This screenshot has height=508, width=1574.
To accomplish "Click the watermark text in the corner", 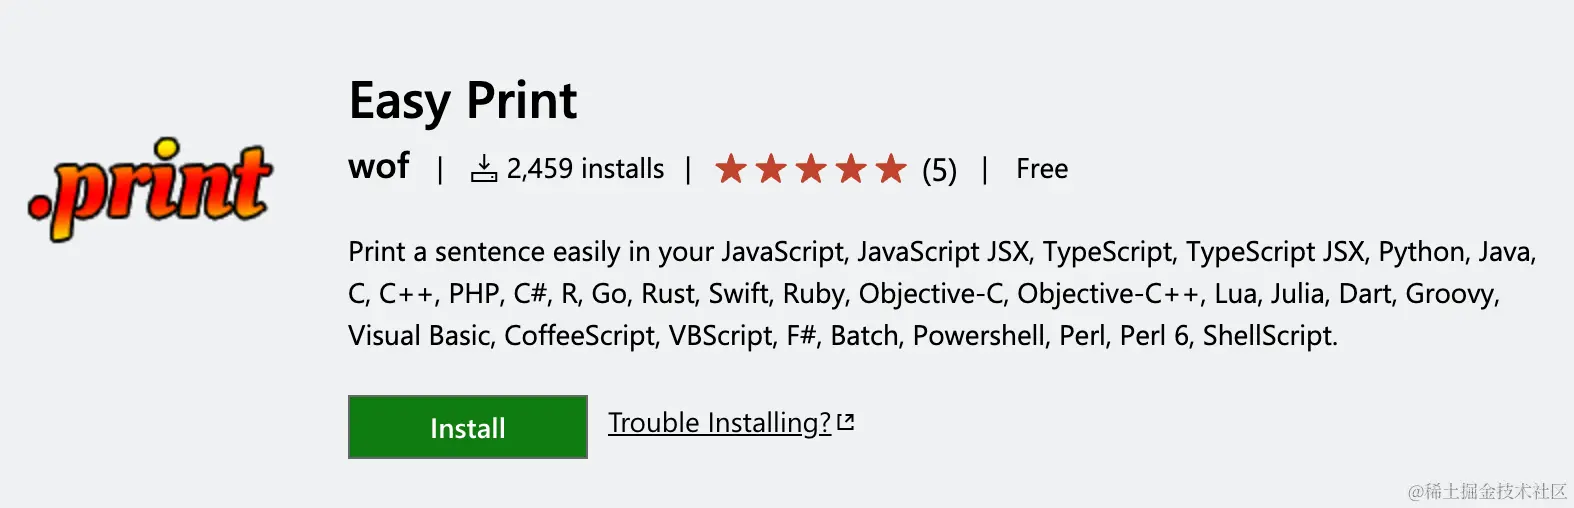I will (x=1487, y=491).
